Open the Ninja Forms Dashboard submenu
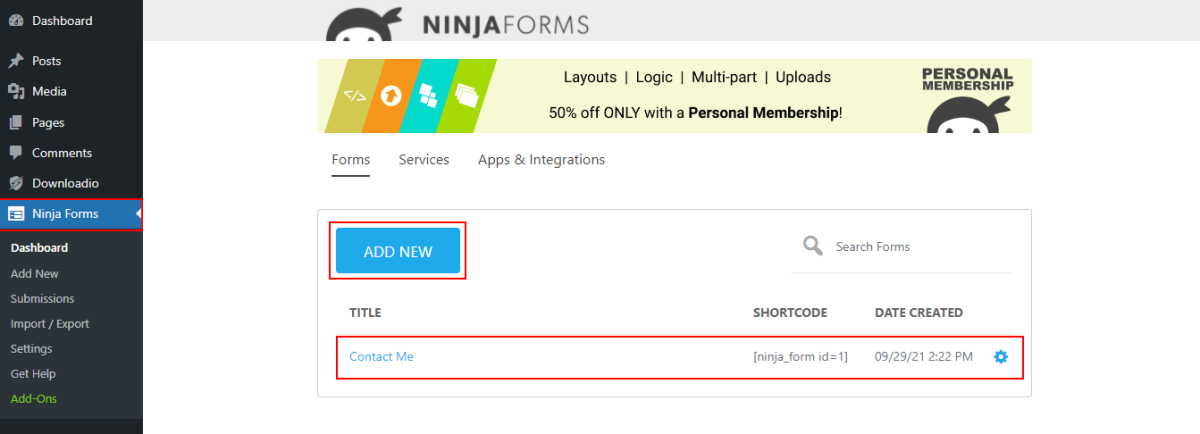The width and height of the screenshot is (1200, 434). 39,248
